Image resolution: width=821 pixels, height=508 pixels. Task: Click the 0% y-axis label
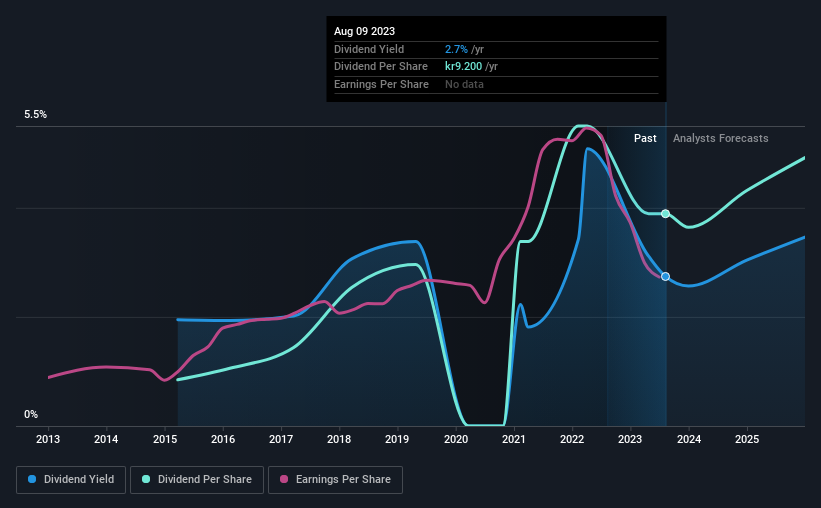pyautogui.click(x=31, y=414)
